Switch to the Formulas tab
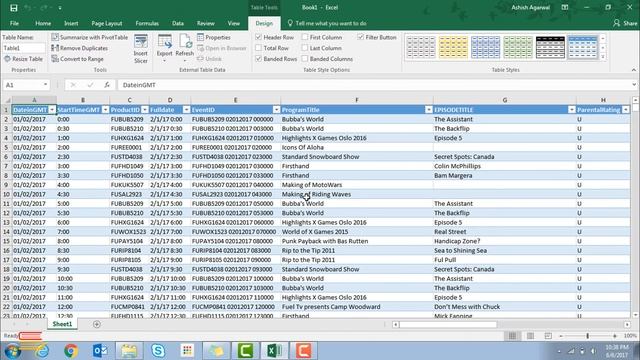640x360 pixels. [147, 23]
